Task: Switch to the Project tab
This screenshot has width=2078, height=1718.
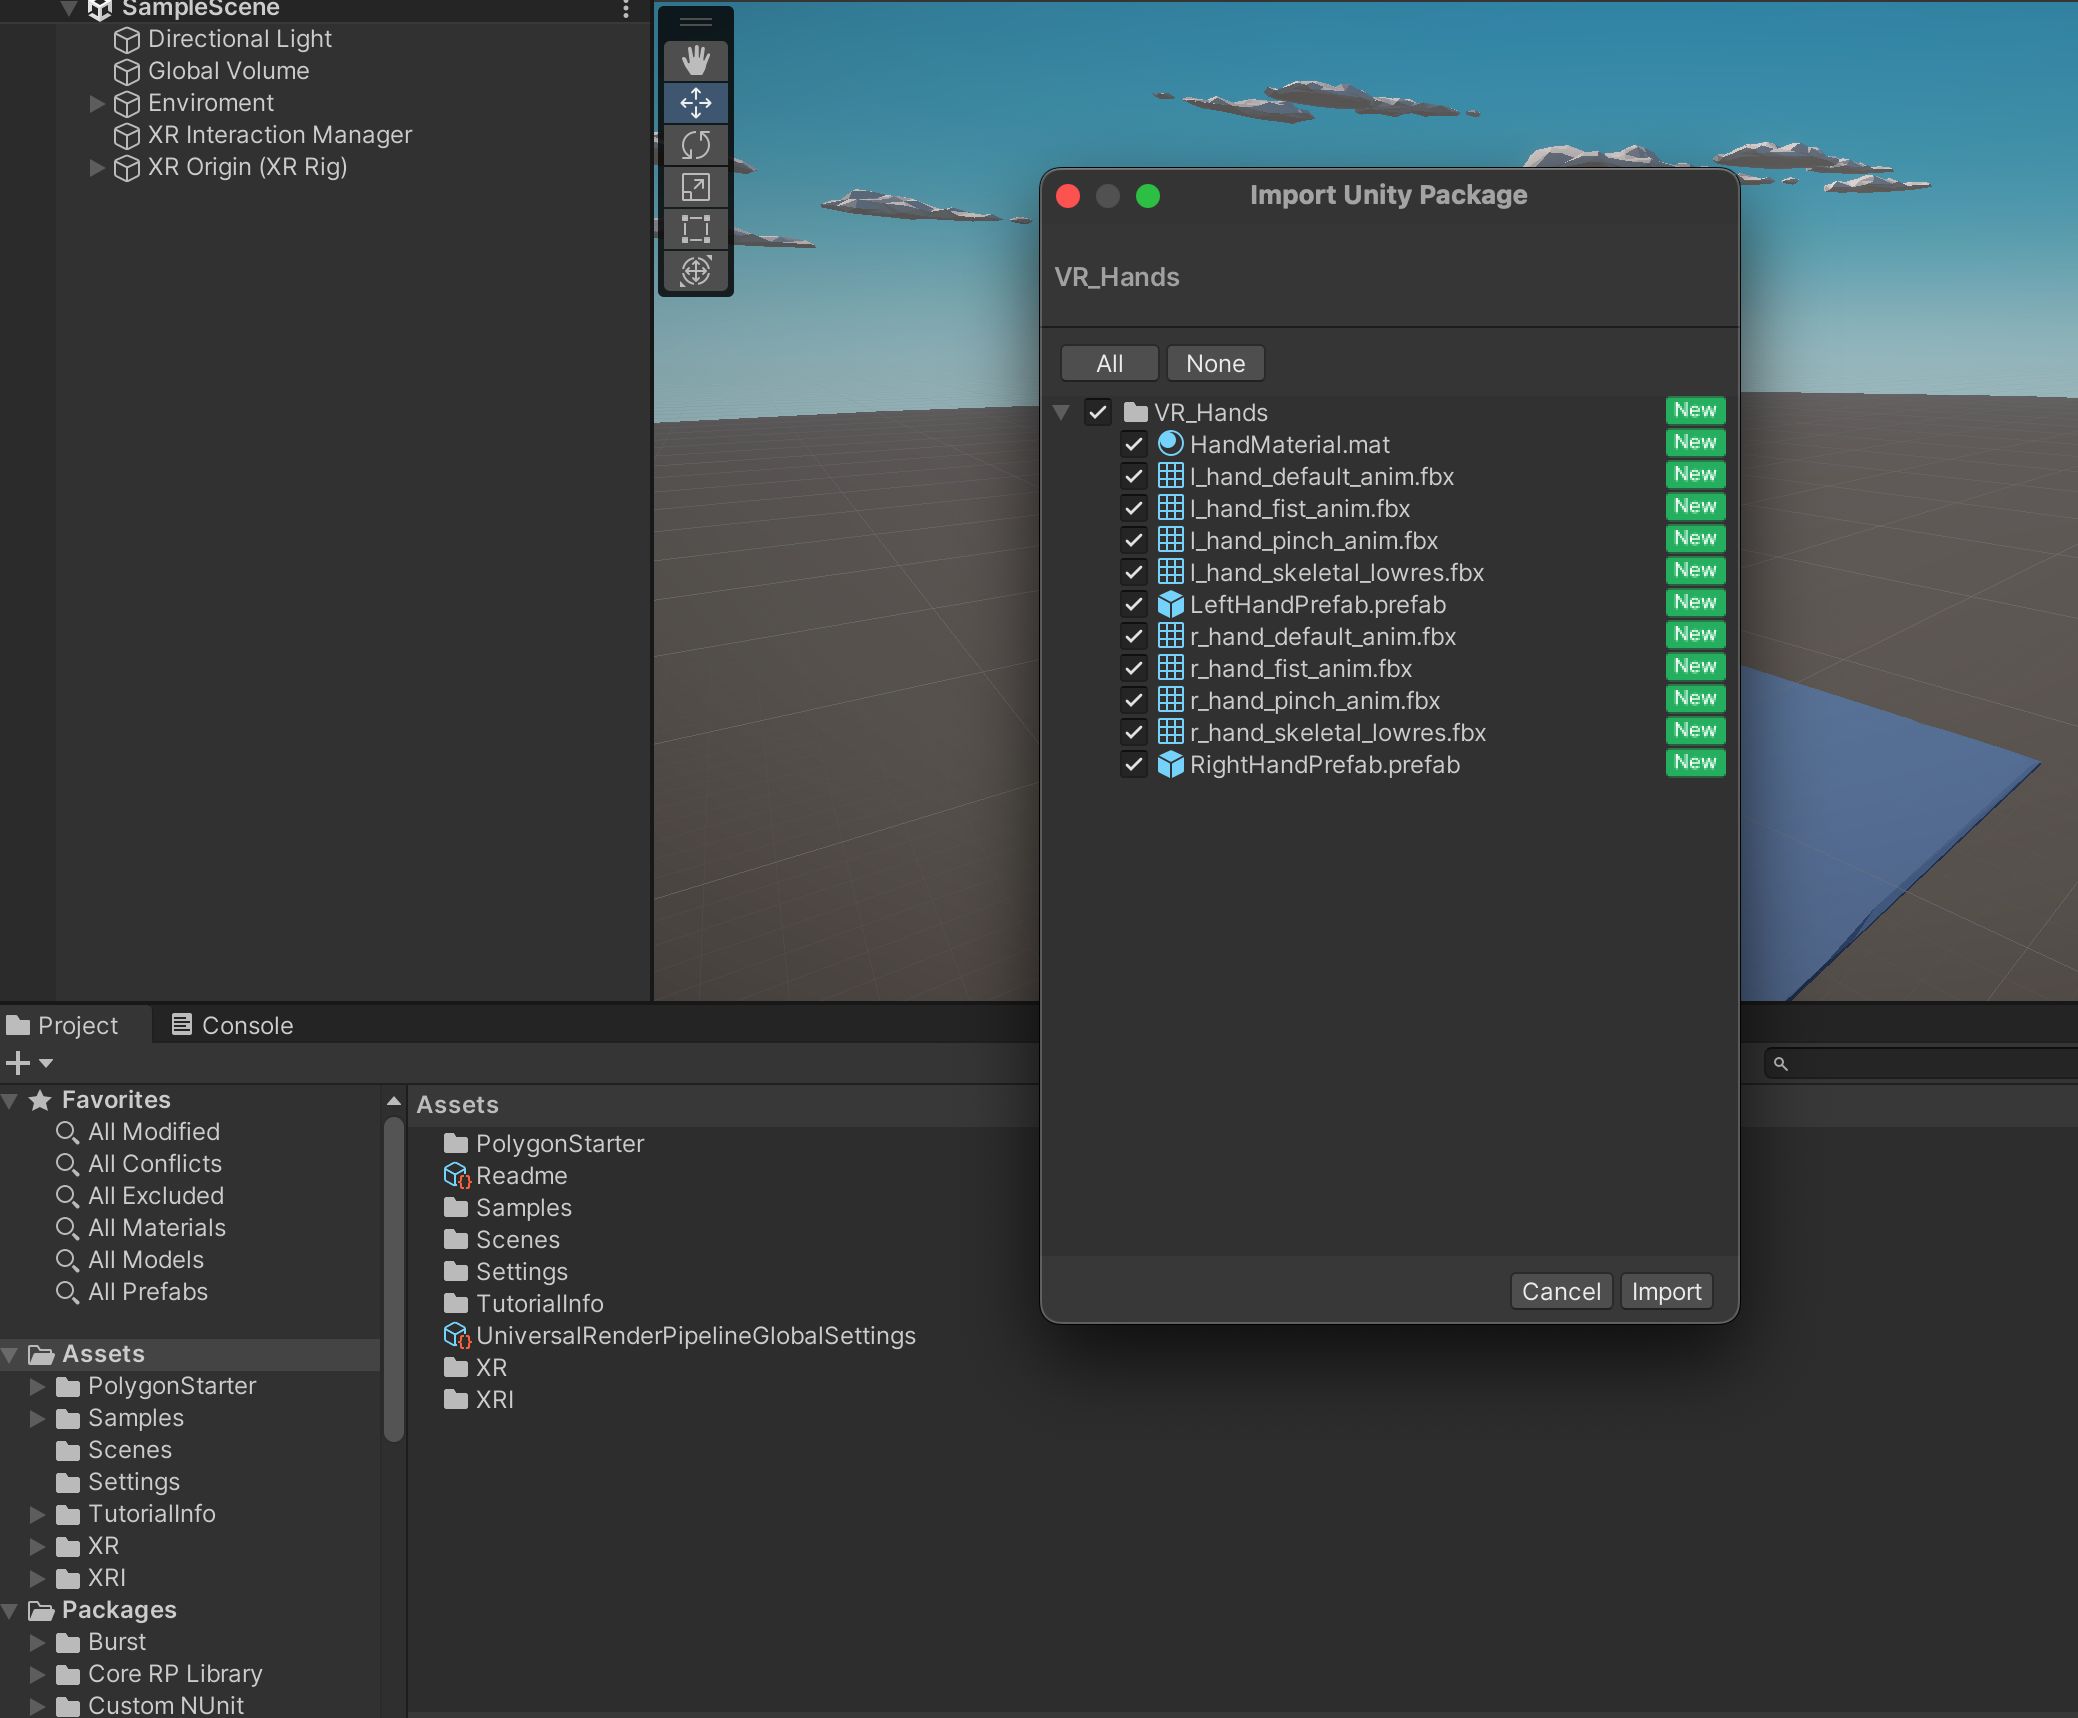Action: [63, 1025]
